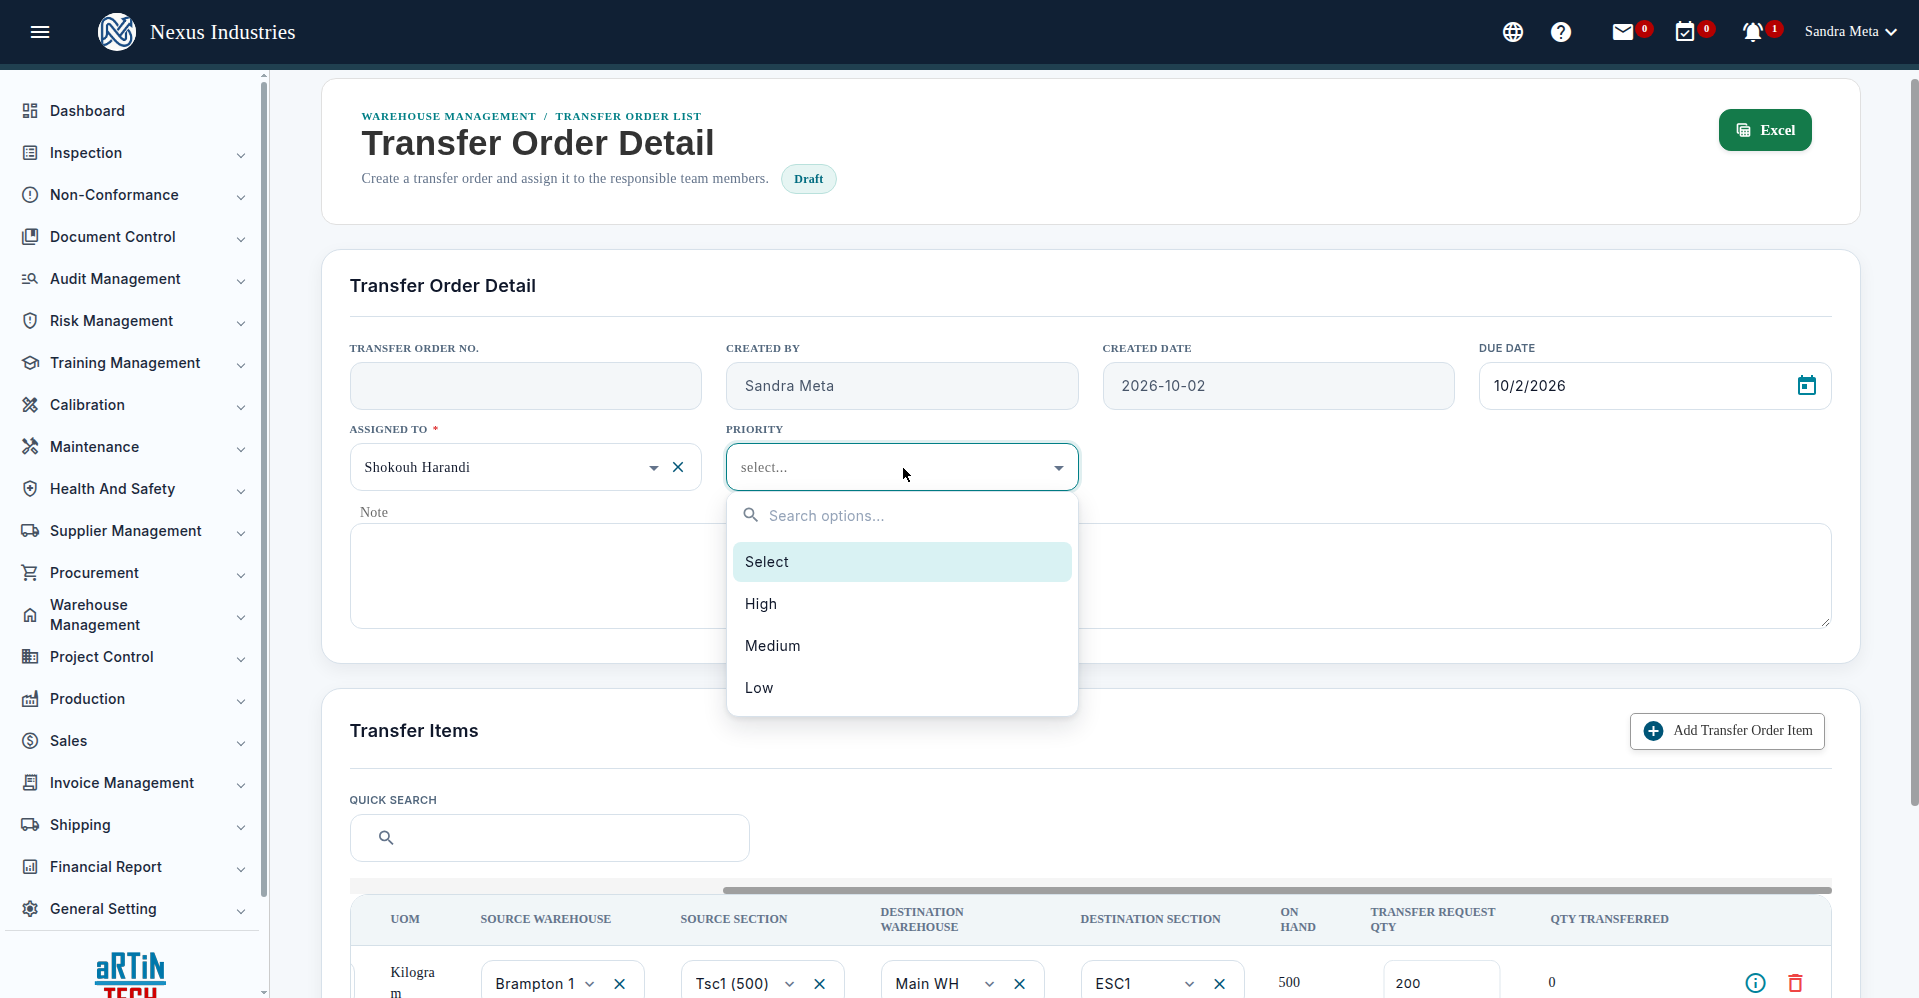The image size is (1919, 998).
Task: Clear the Assigned To selection
Action: click(678, 467)
